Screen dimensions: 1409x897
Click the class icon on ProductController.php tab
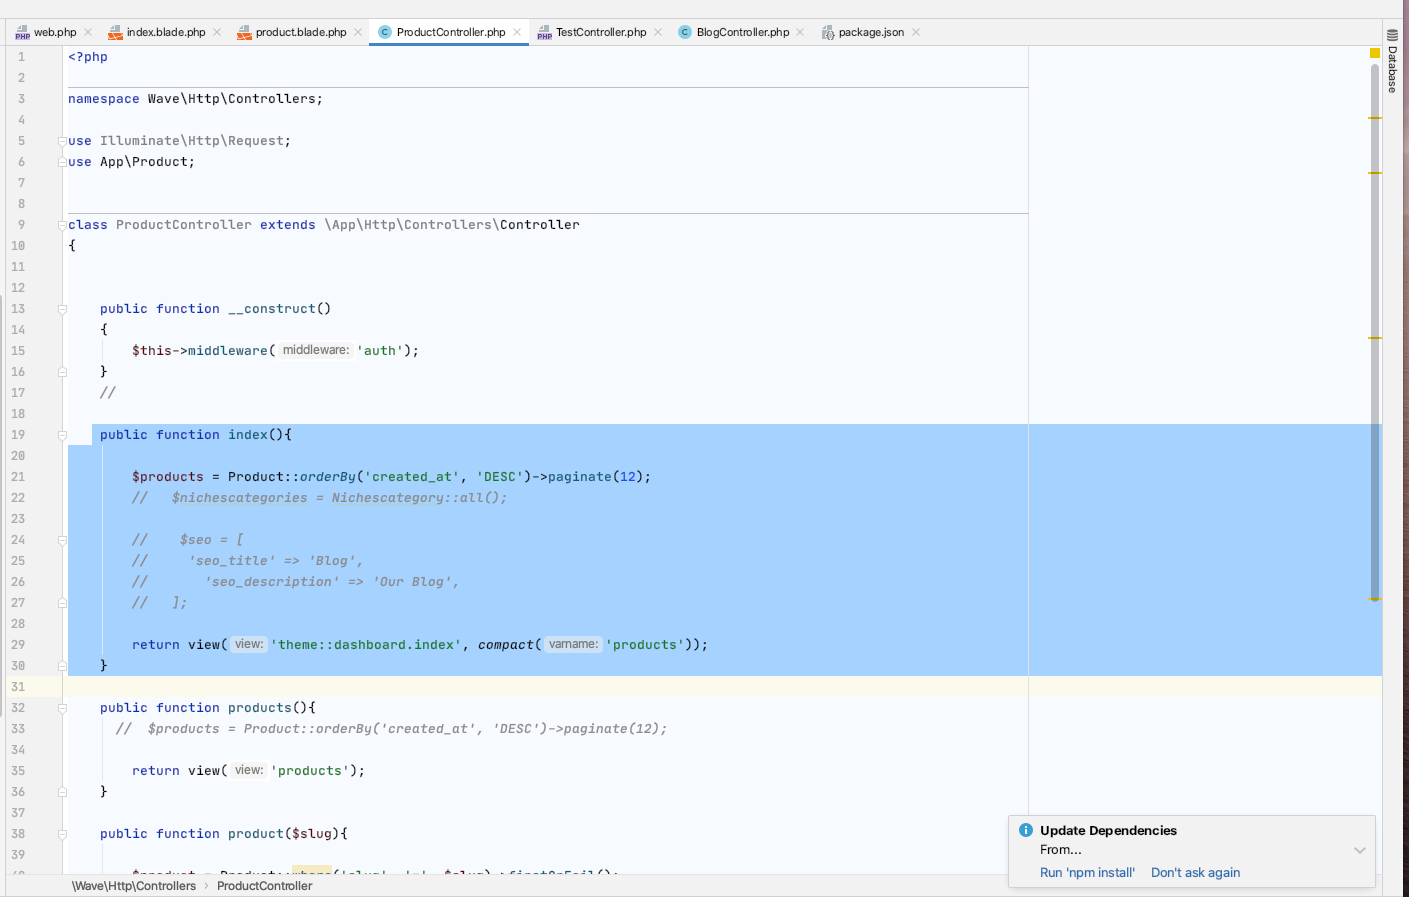pos(385,32)
